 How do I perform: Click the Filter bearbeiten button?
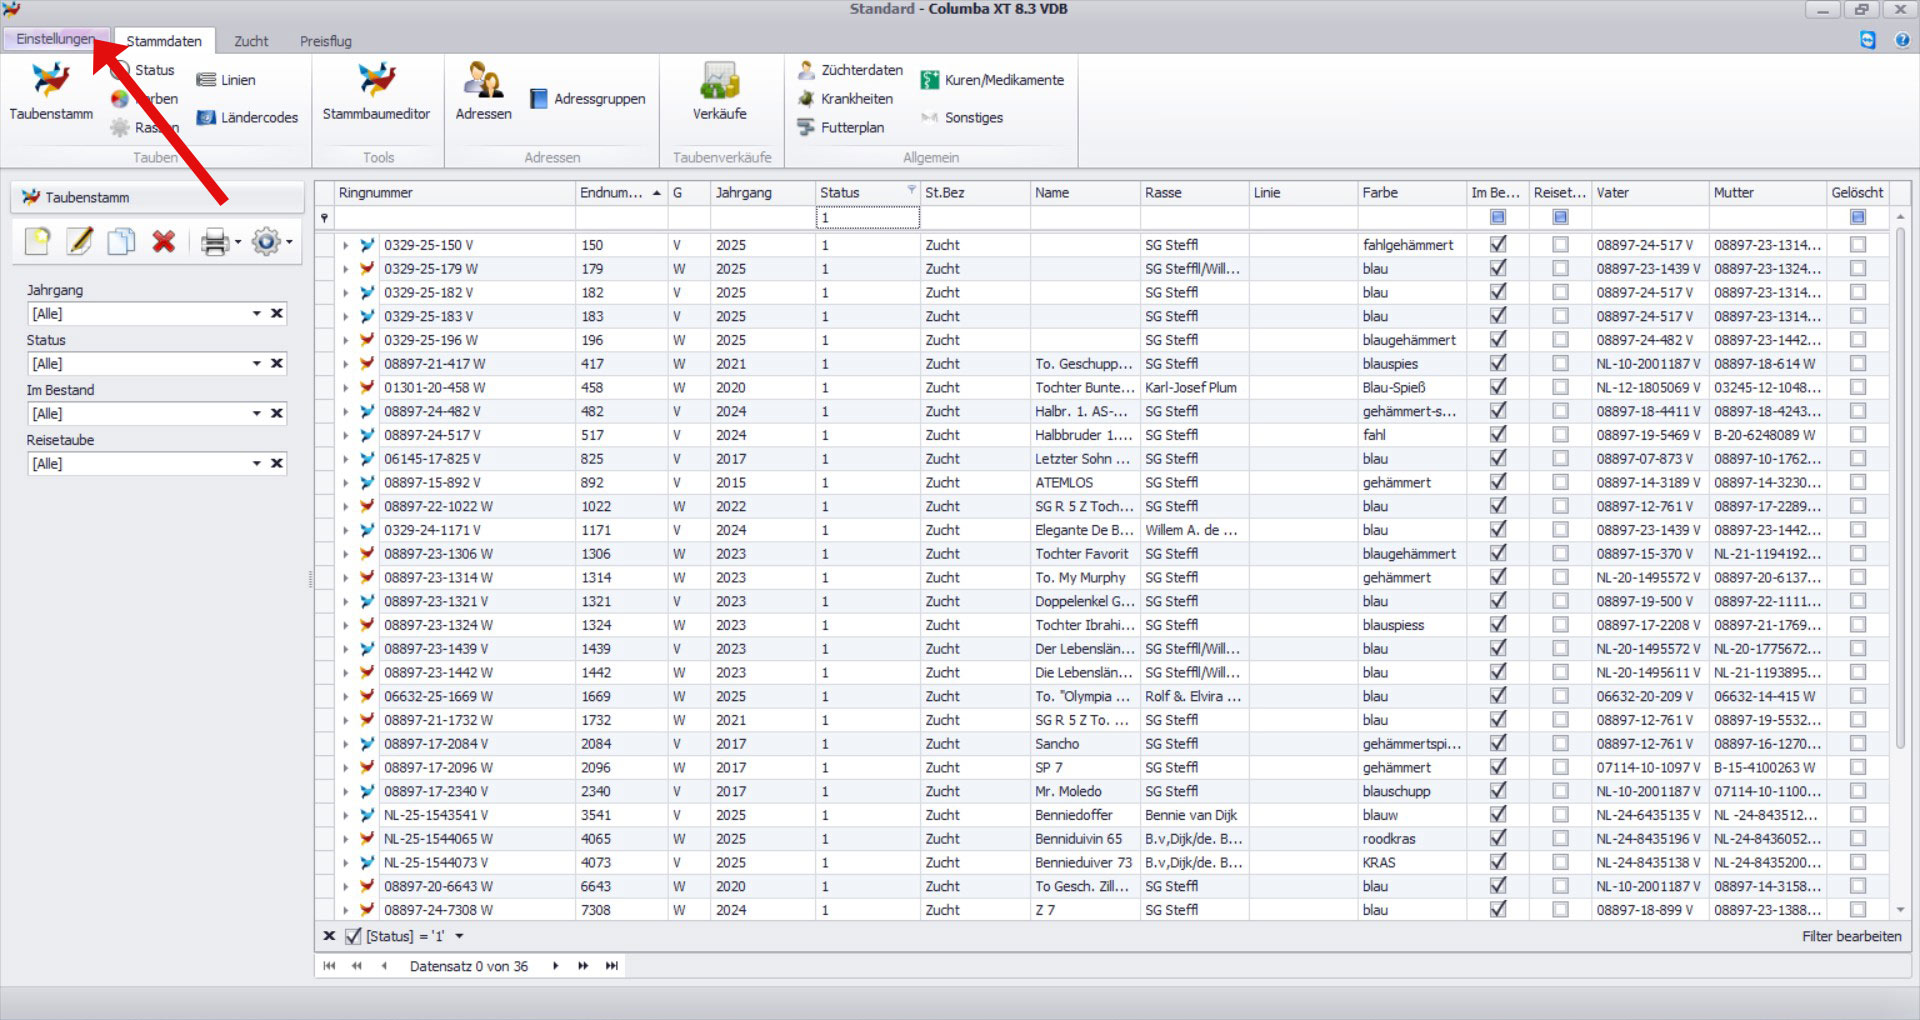pos(1851,937)
